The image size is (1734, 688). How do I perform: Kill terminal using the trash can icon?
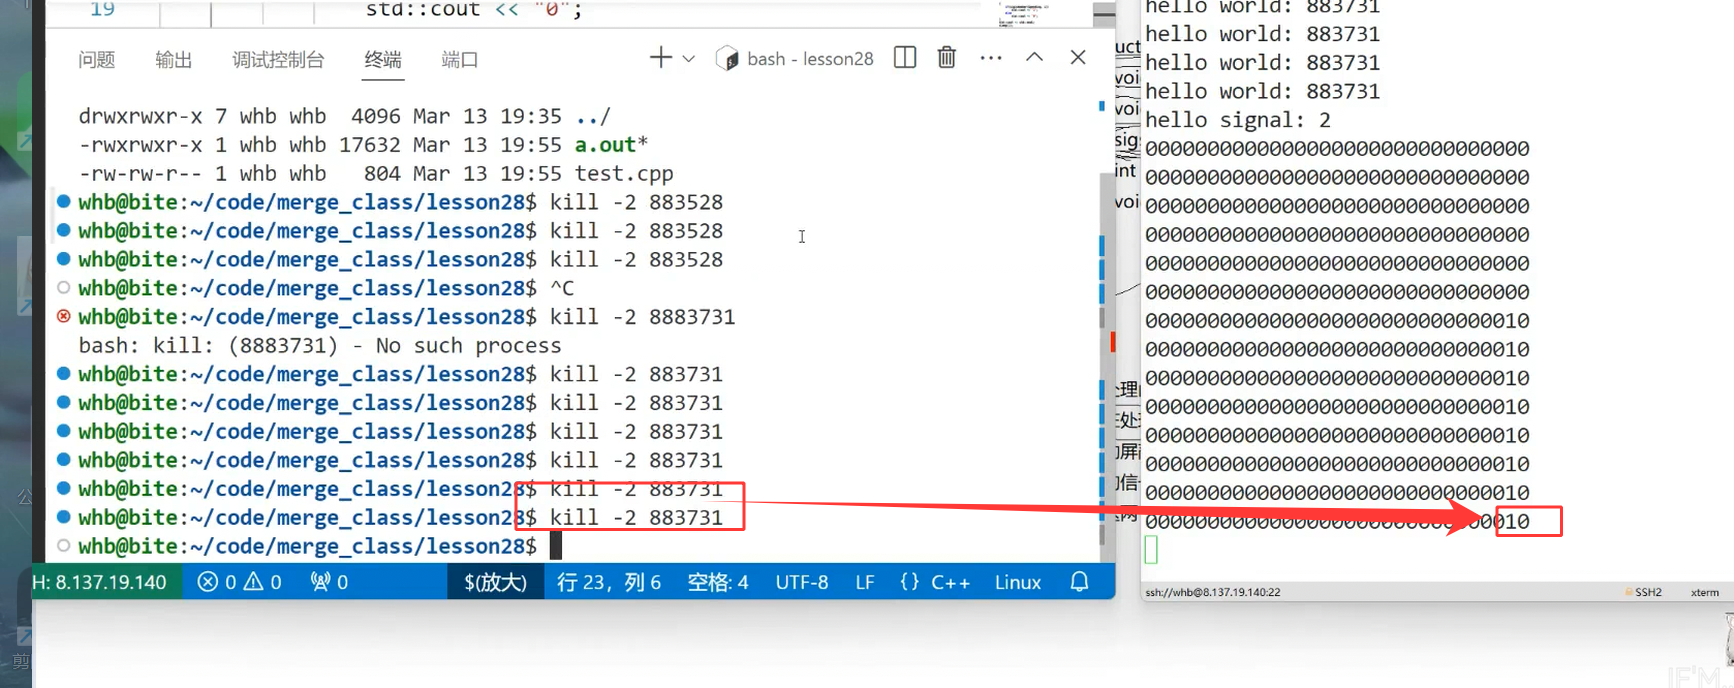click(947, 58)
